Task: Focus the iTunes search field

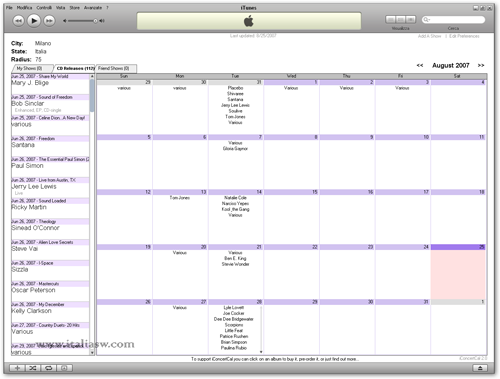Action: (453, 20)
